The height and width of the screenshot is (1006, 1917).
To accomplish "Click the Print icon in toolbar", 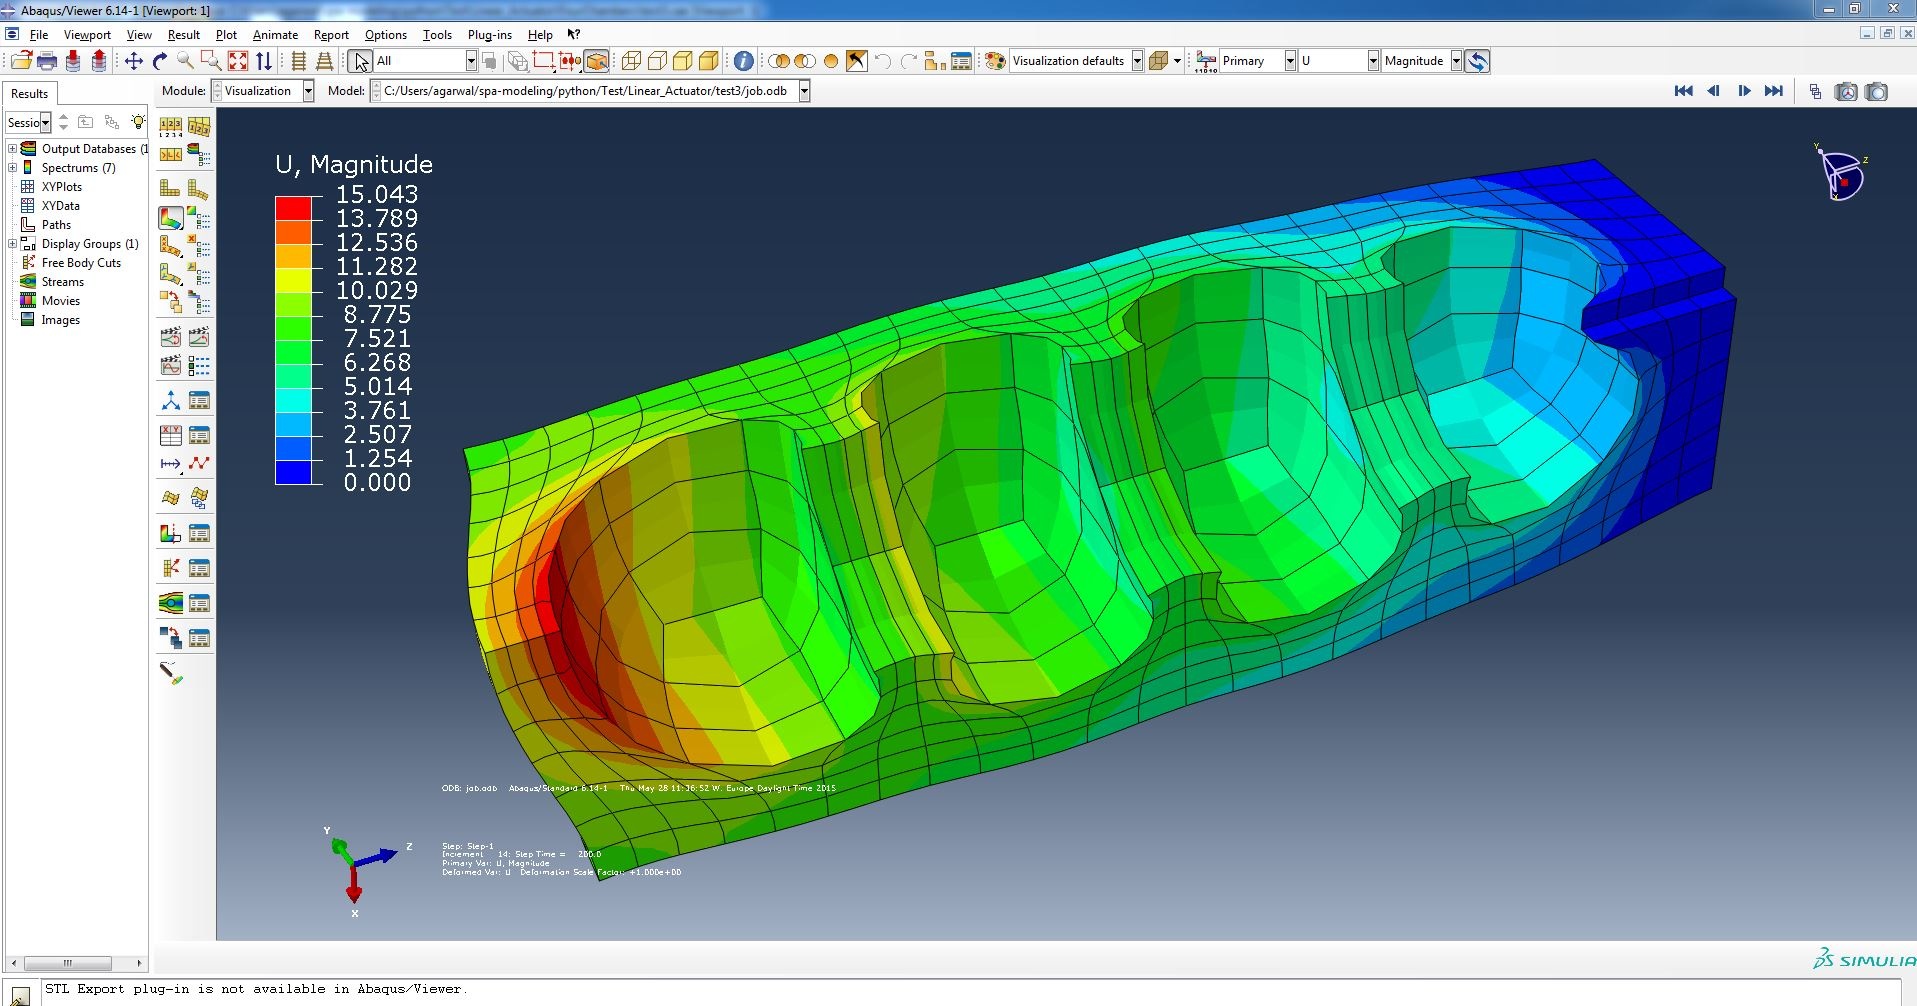I will click(47, 61).
